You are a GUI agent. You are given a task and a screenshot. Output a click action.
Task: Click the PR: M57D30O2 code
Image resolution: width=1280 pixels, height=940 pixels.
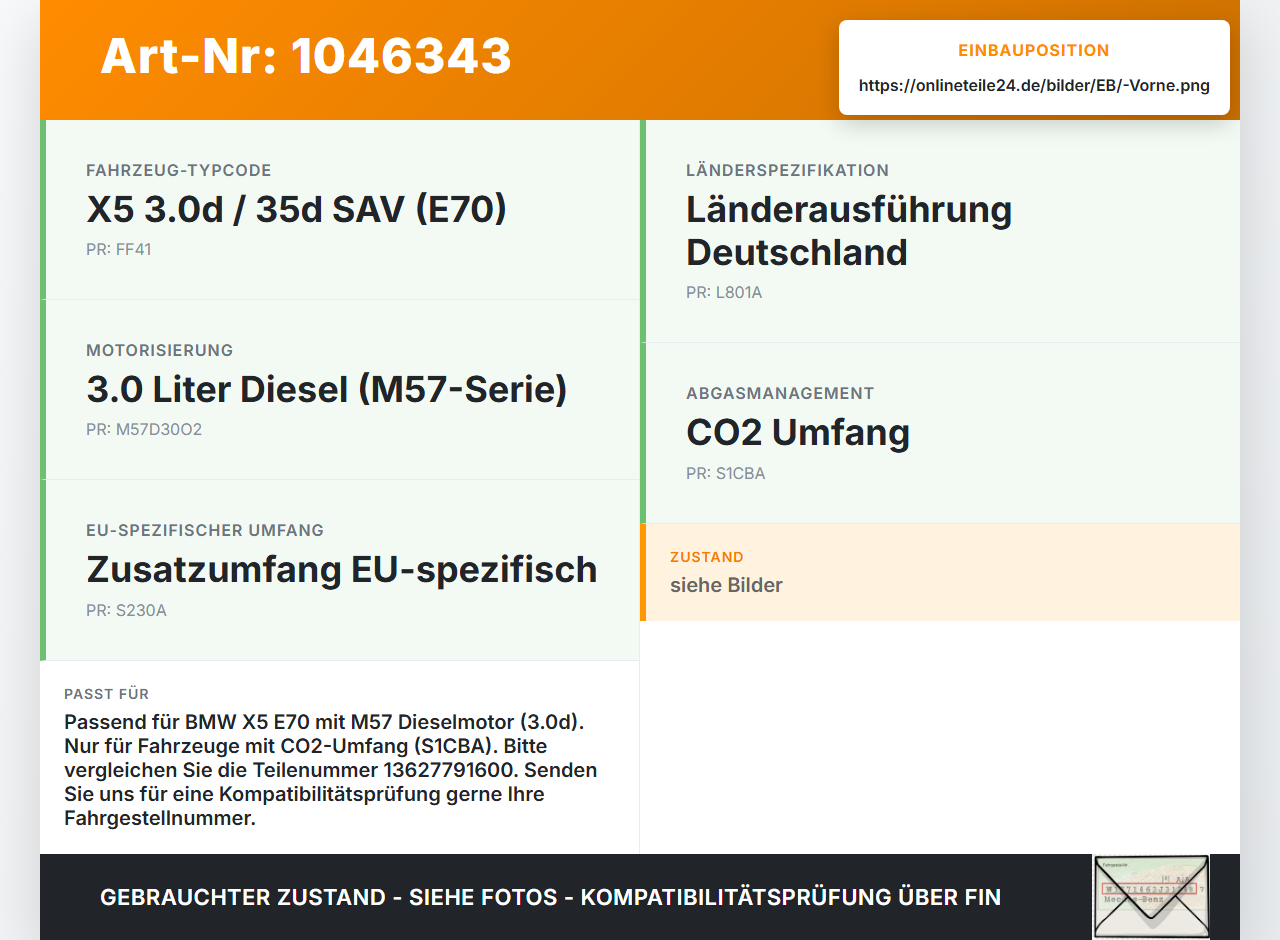coord(144,429)
